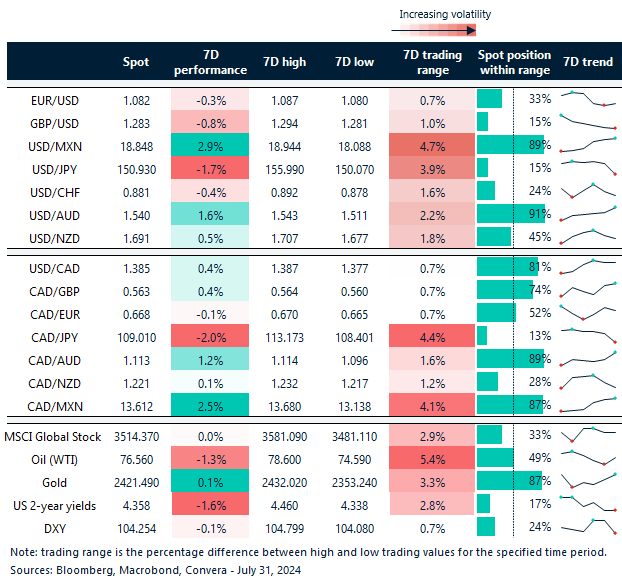
Task: Click the USD/AUD 91% range position bar
Action: (509, 213)
